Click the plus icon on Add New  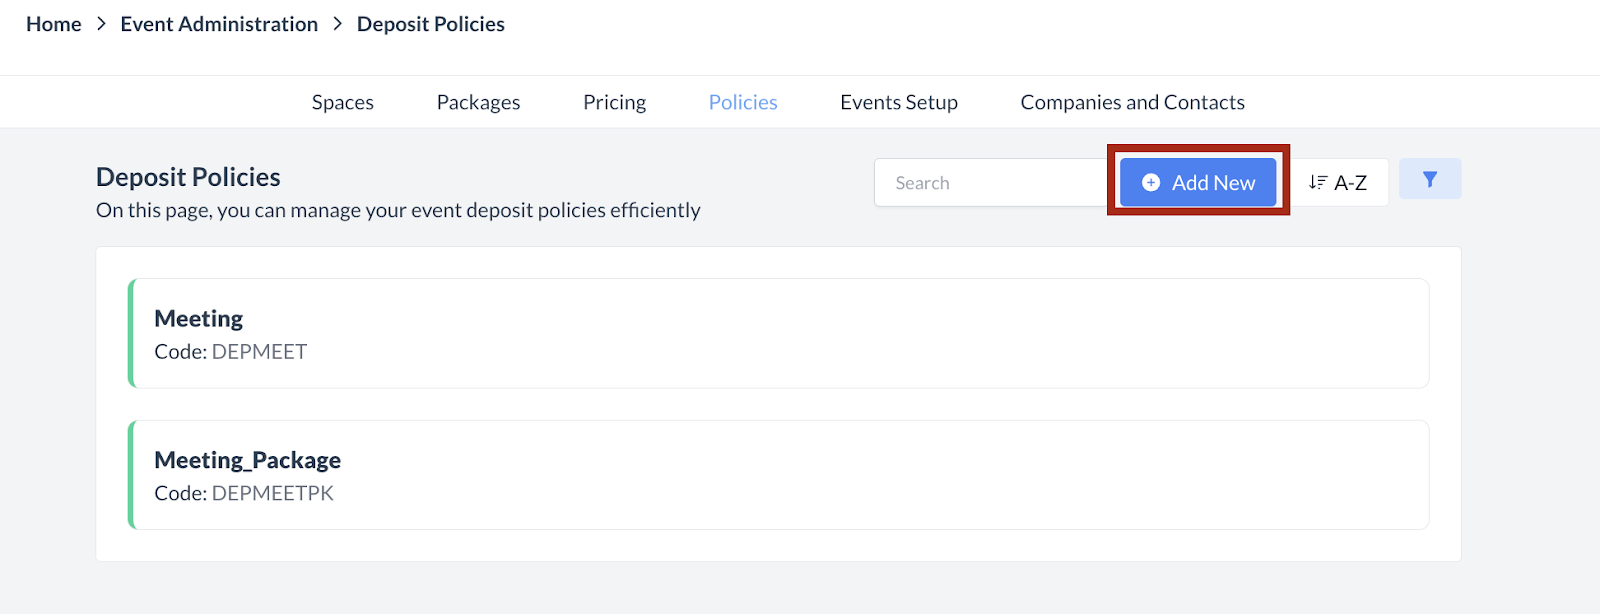click(x=1151, y=182)
